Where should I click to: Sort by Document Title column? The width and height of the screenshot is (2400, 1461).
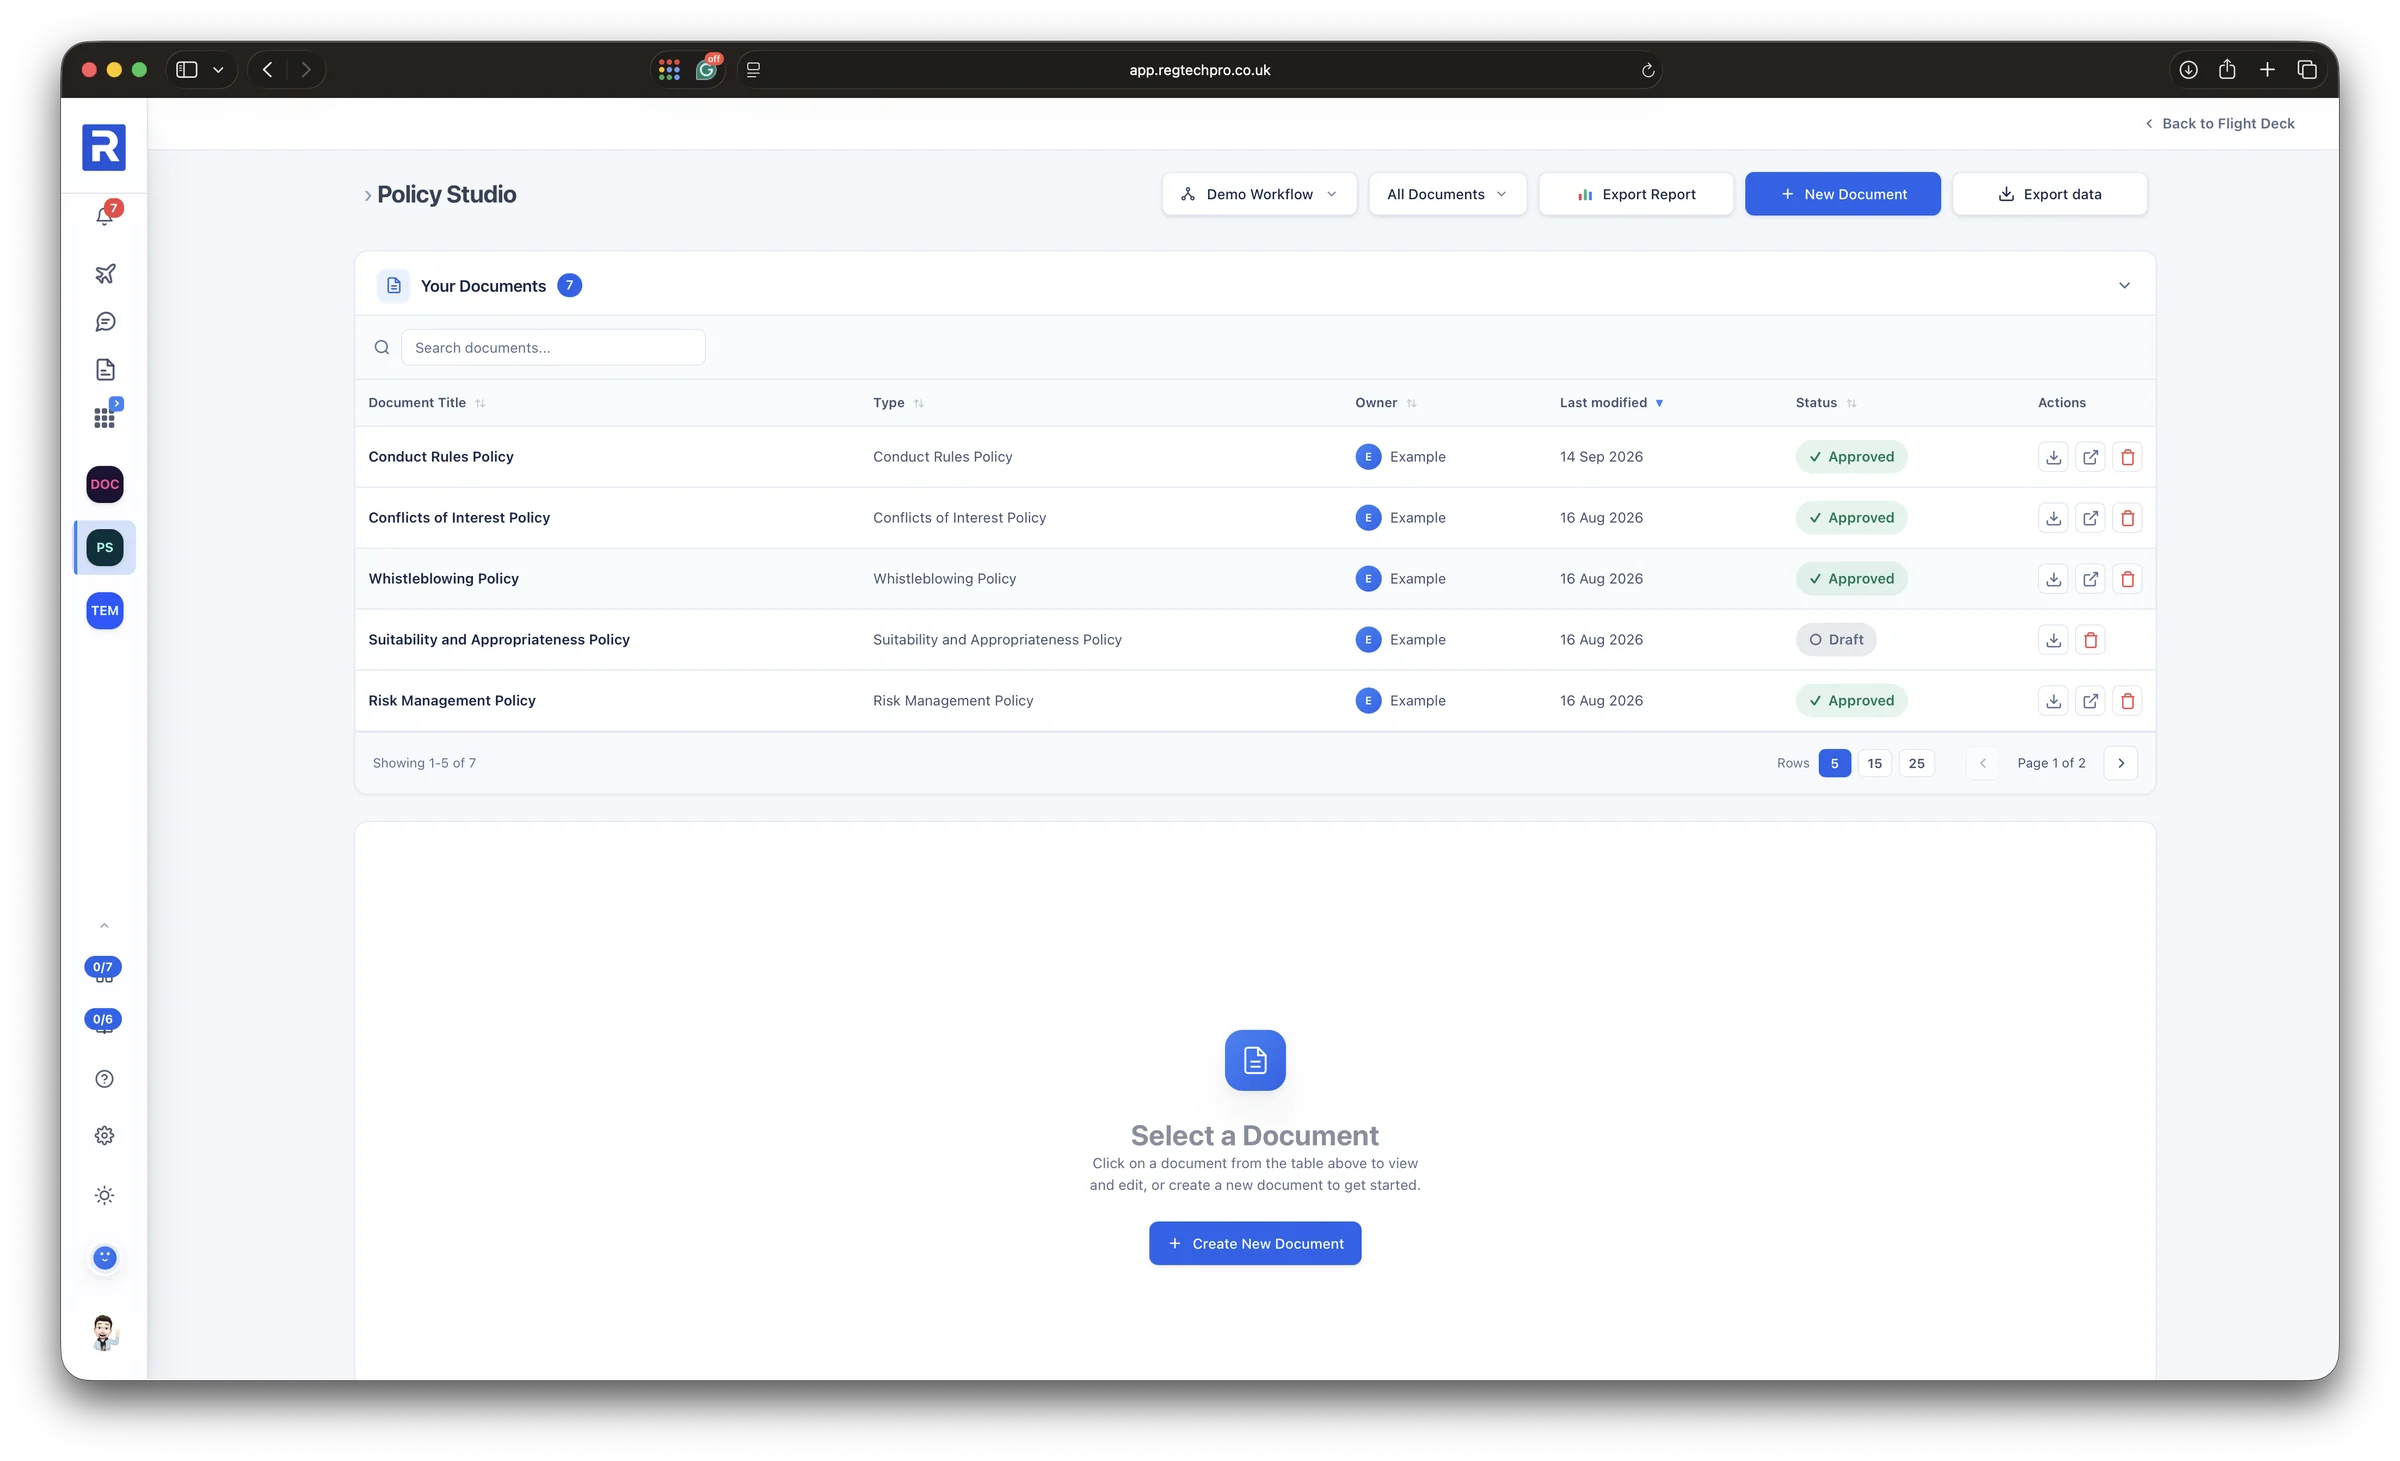point(426,403)
